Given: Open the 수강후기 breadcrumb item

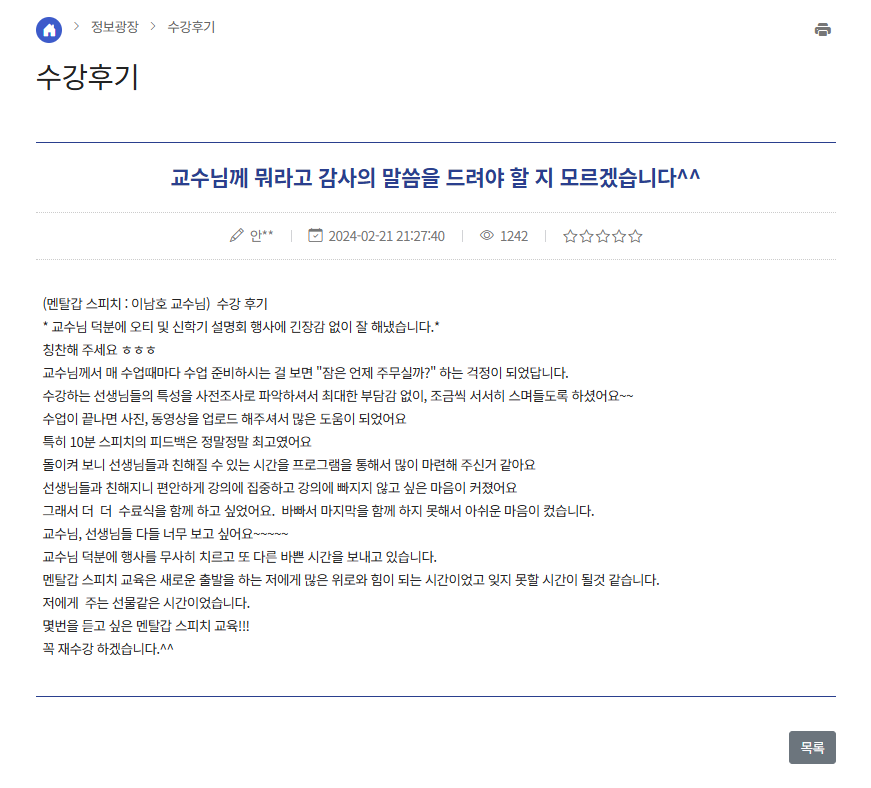Looking at the screenshot, I should pos(191,27).
